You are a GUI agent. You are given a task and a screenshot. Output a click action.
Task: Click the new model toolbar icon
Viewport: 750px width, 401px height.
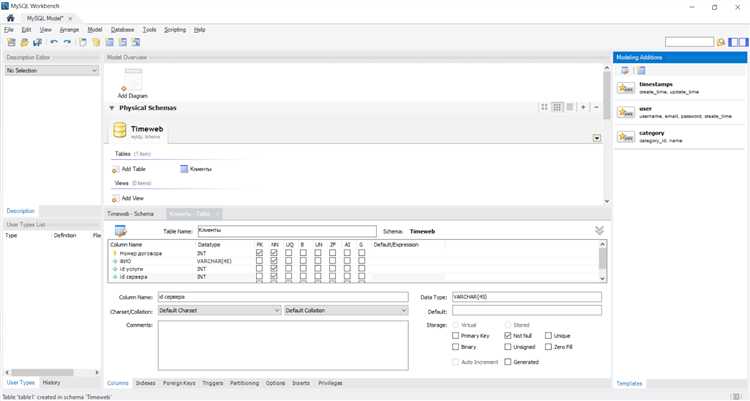click(11, 43)
